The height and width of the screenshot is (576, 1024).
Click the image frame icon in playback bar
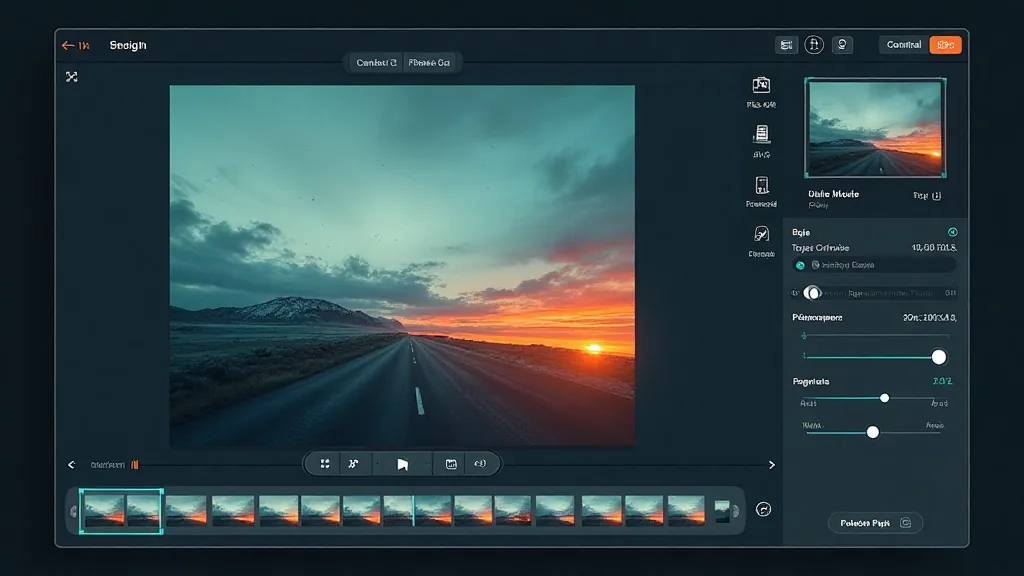pos(451,464)
